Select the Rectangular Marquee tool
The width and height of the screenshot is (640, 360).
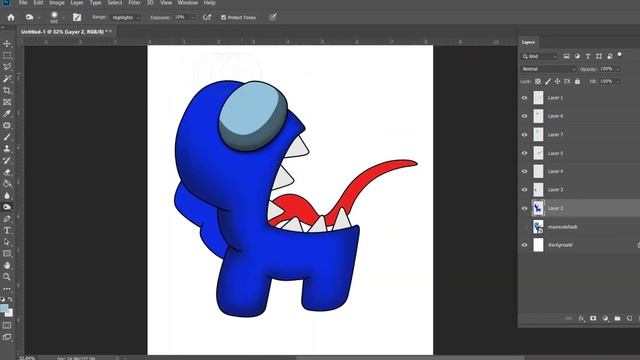pyautogui.click(x=7, y=56)
